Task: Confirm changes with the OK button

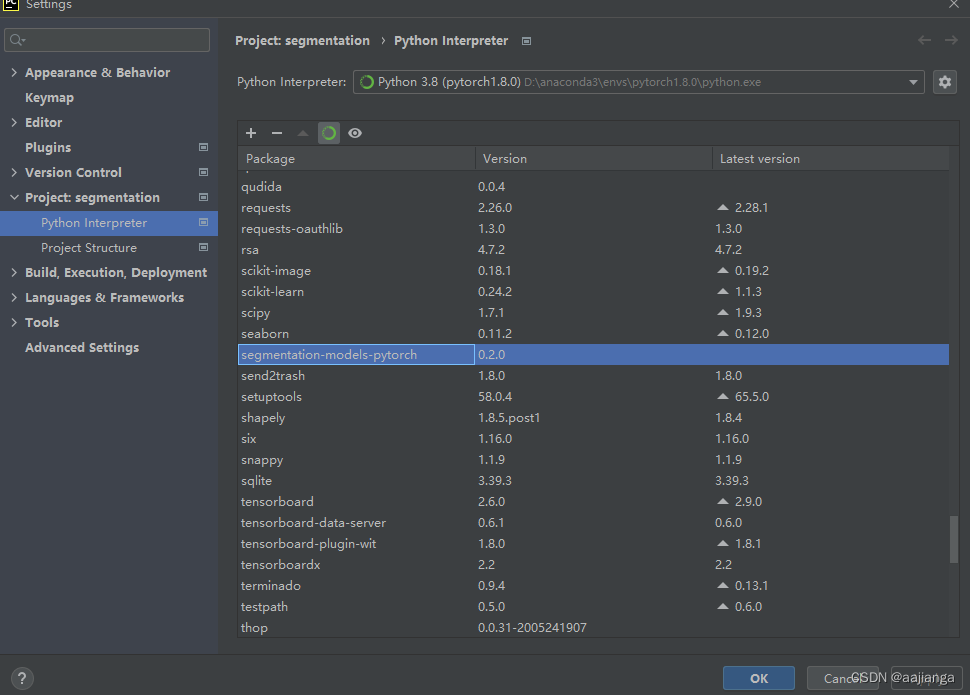Action: pyautogui.click(x=758, y=677)
